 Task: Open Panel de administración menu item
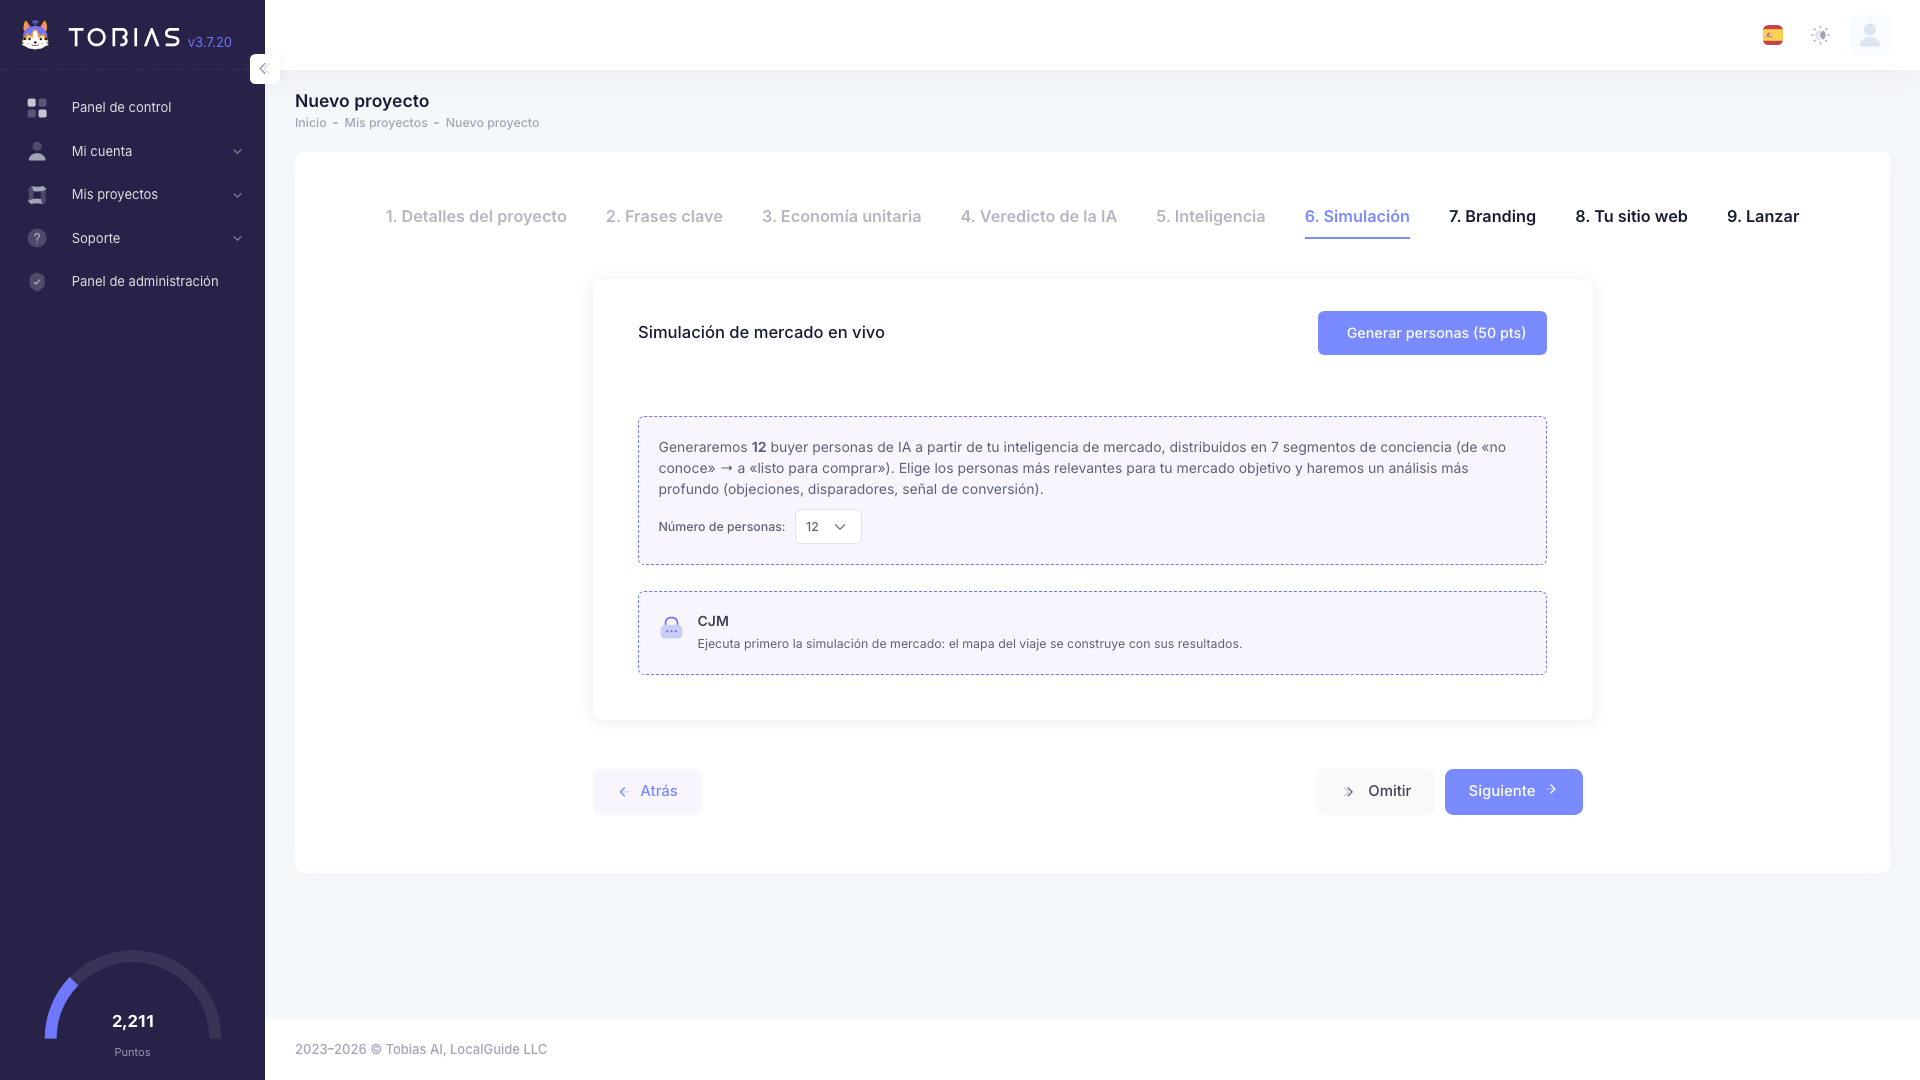click(x=132, y=282)
